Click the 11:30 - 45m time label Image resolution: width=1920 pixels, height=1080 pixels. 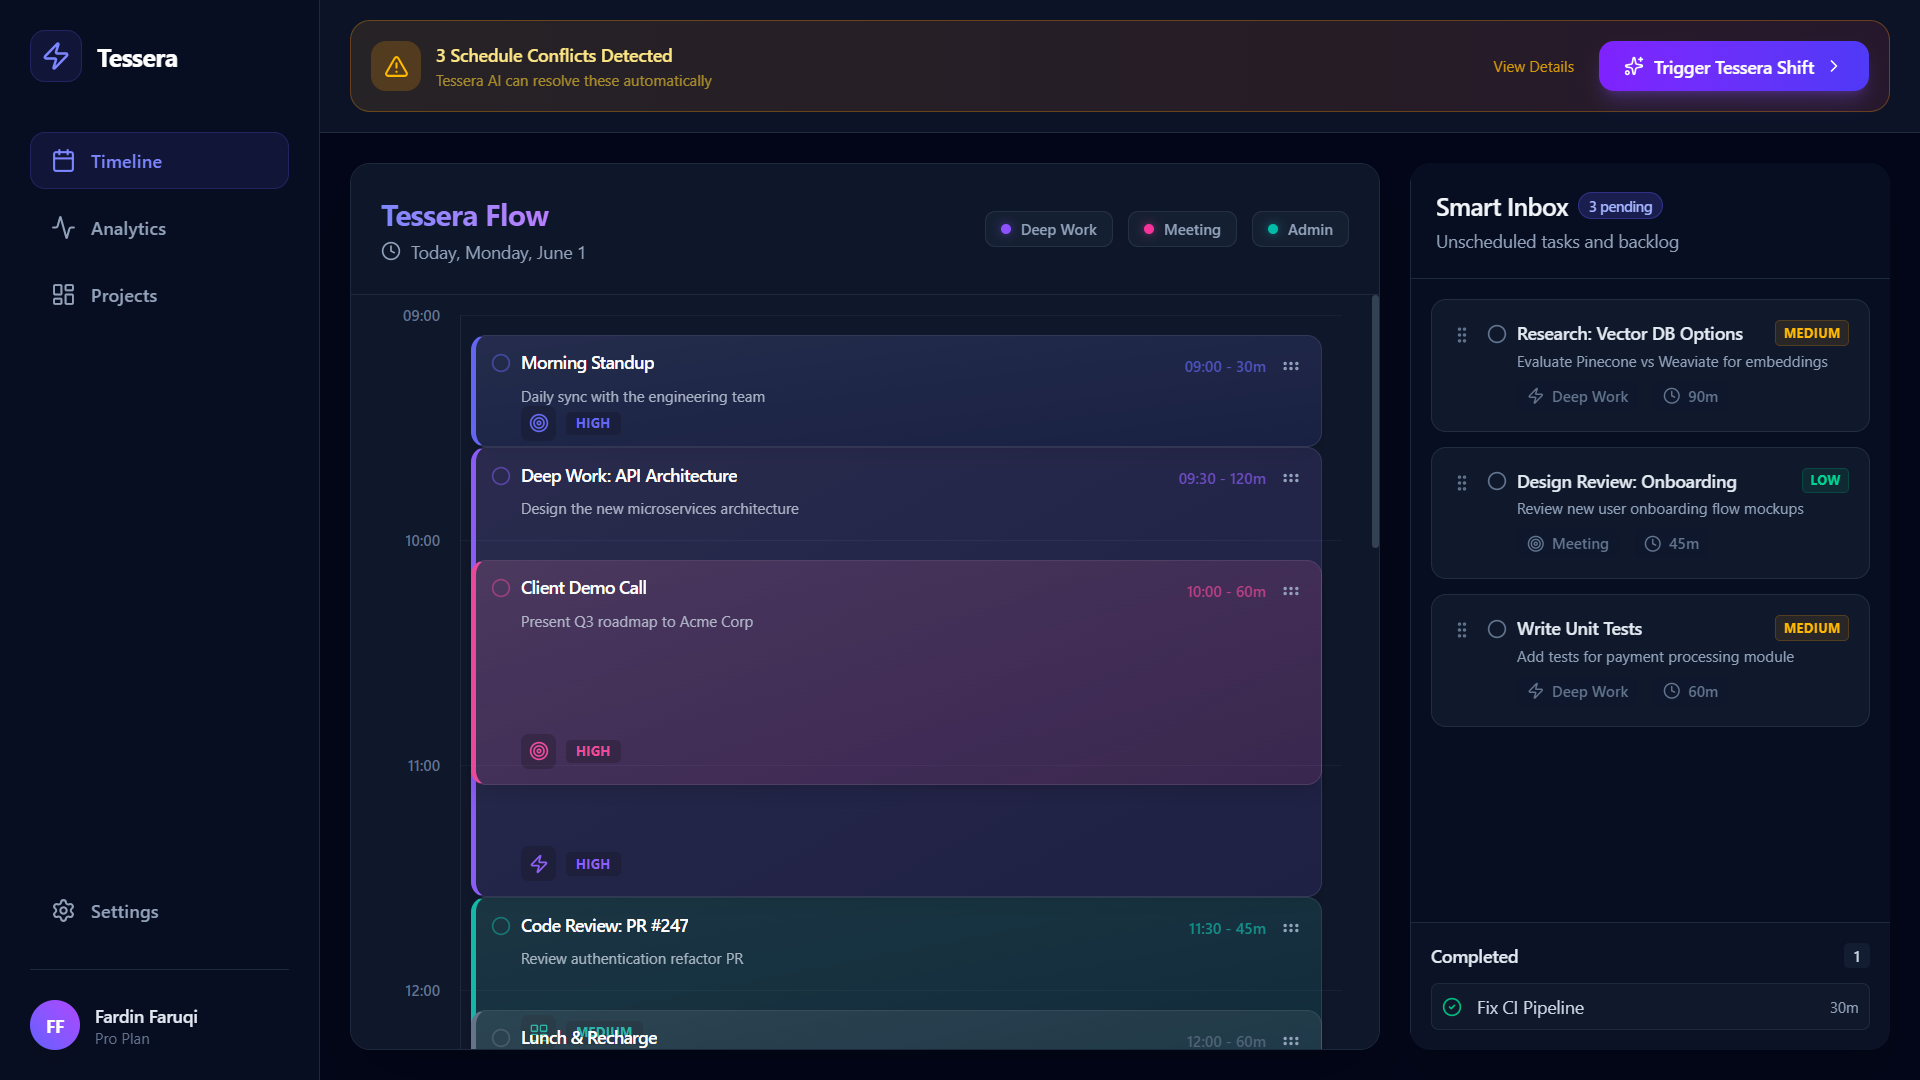(x=1227, y=929)
